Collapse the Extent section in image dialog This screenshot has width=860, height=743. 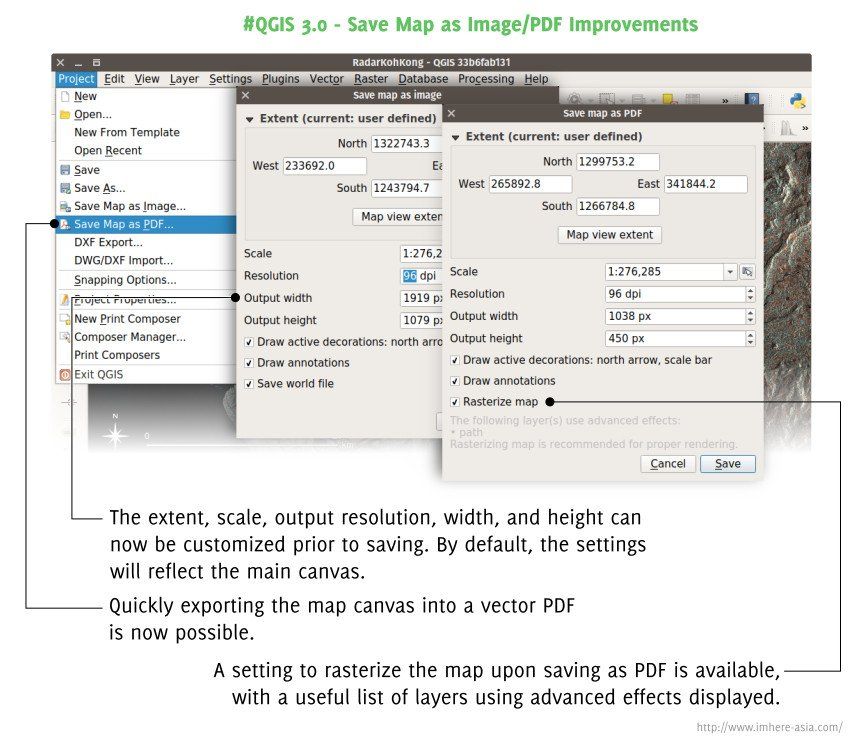tap(250, 118)
